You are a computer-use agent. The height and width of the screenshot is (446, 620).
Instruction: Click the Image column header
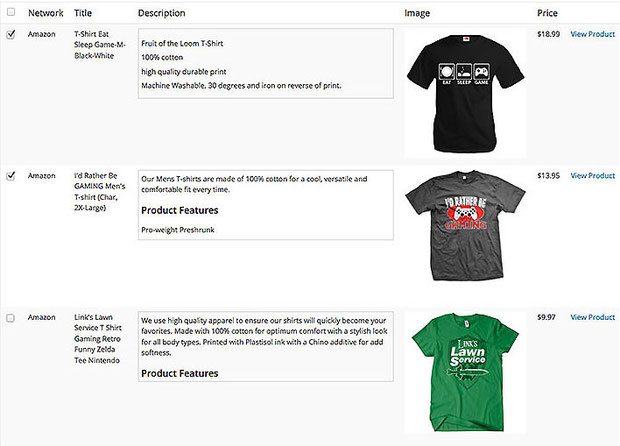[417, 13]
